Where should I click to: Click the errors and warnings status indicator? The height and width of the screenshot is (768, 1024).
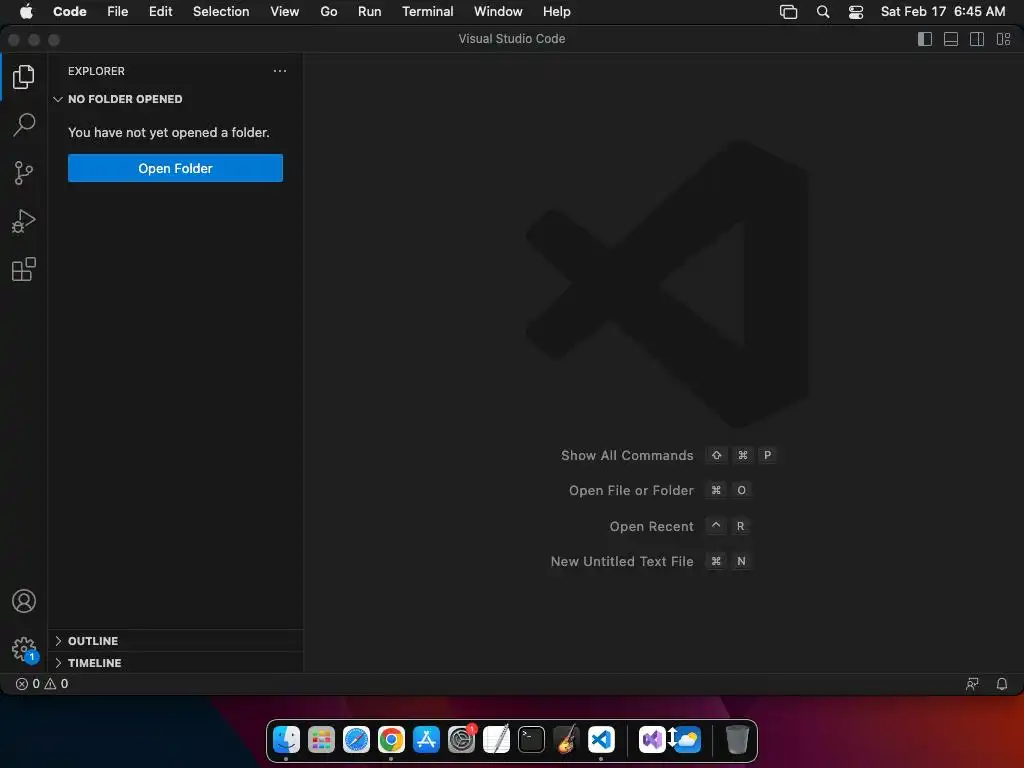(42, 684)
